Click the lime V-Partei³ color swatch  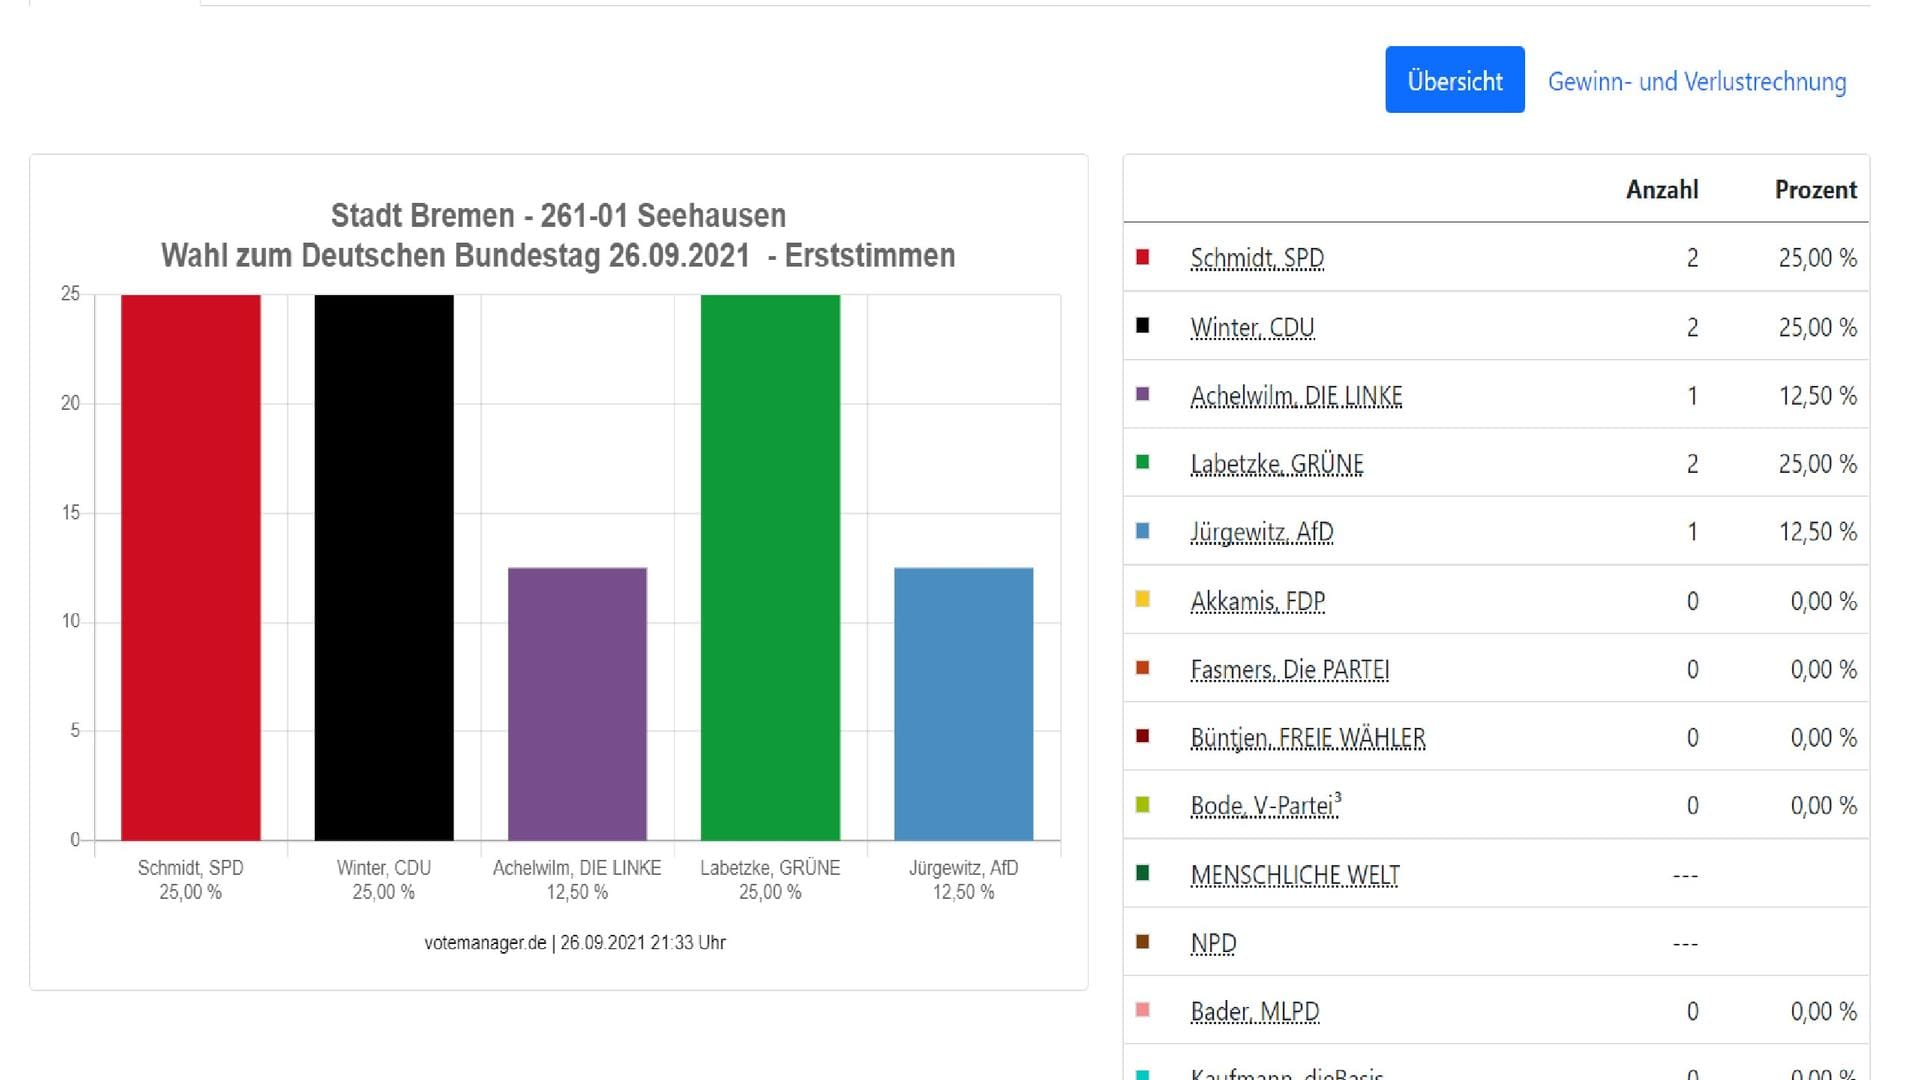point(1143,804)
